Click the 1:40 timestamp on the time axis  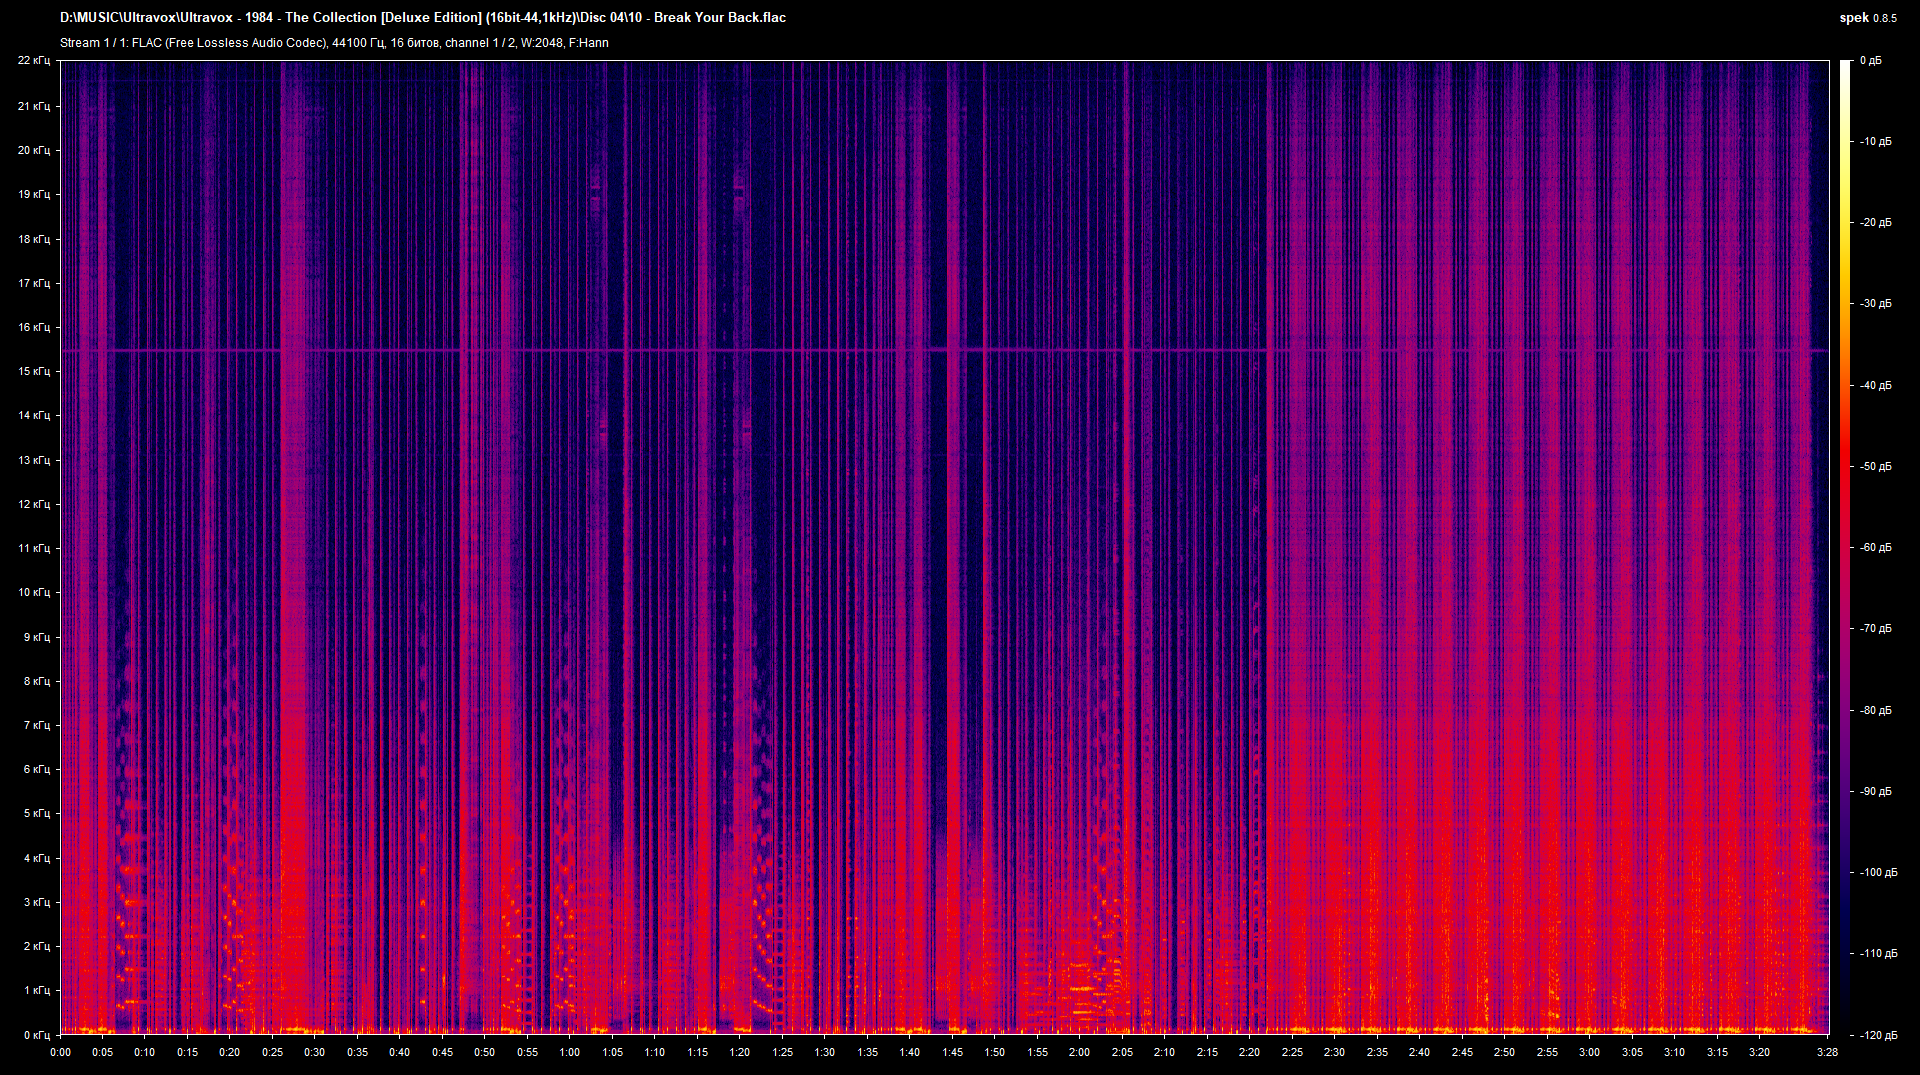908,1052
